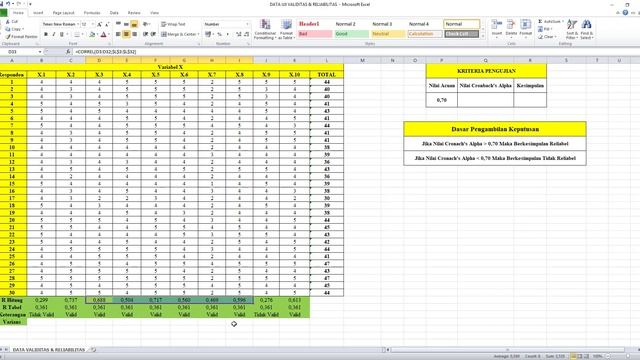
Task: Open the Font Color dropdown arrow
Action: pyautogui.click(x=109, y=34)
